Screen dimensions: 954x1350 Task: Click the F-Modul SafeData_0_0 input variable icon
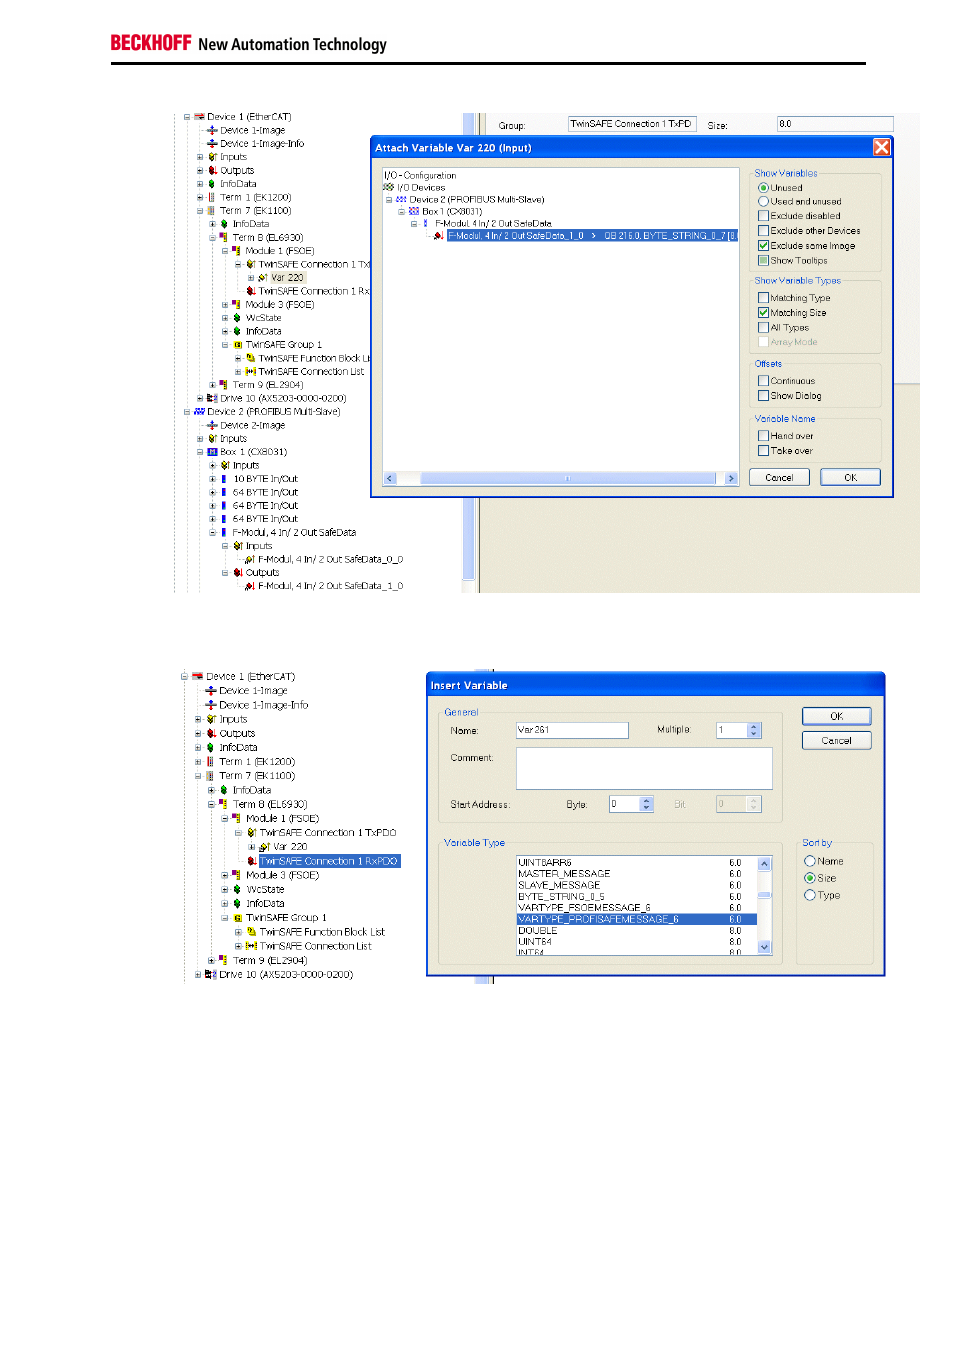pos(250,560)
